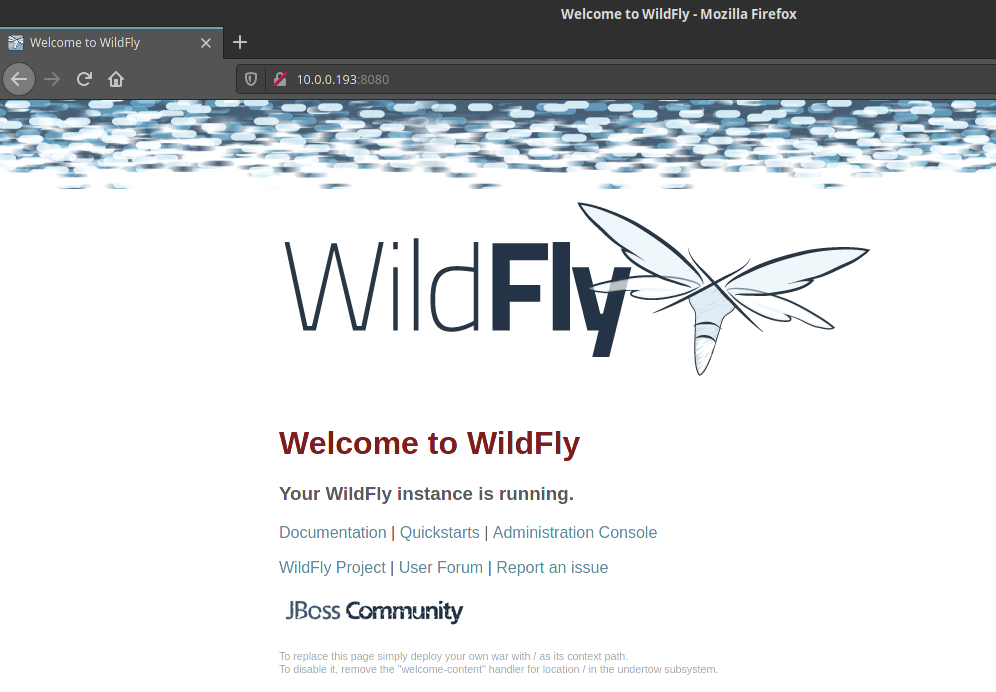
Task: Click the 'To disable it' footer note
Action: [498, 670]
